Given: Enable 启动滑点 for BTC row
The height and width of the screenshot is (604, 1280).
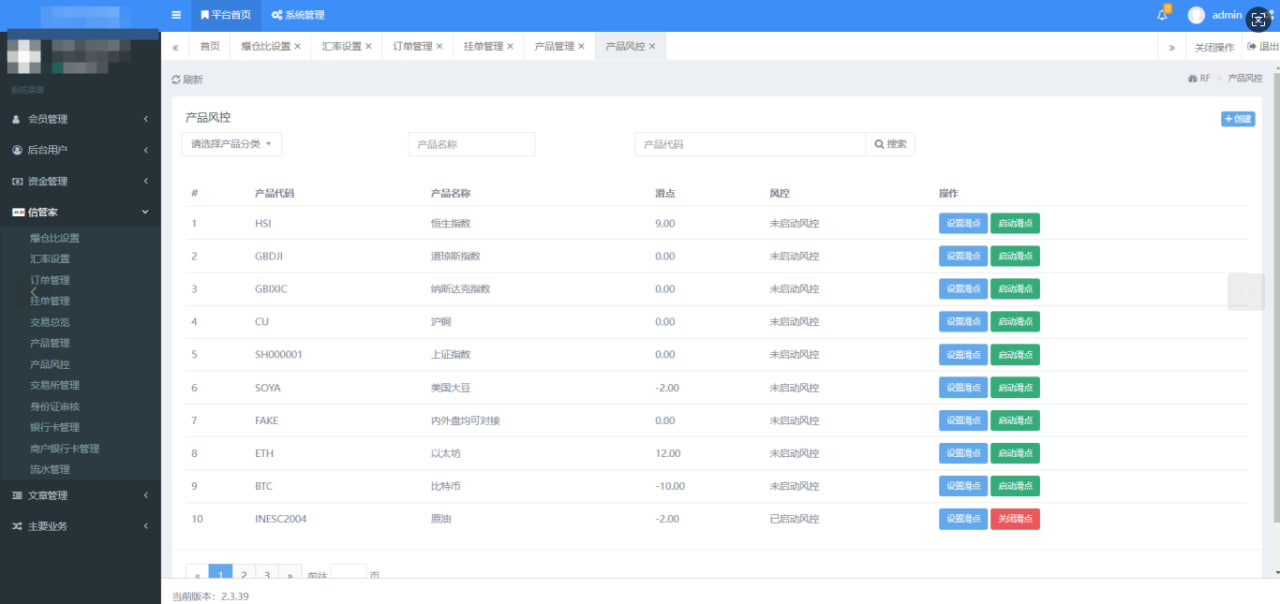Looking at the screenshot, I should pos(1015,486).
